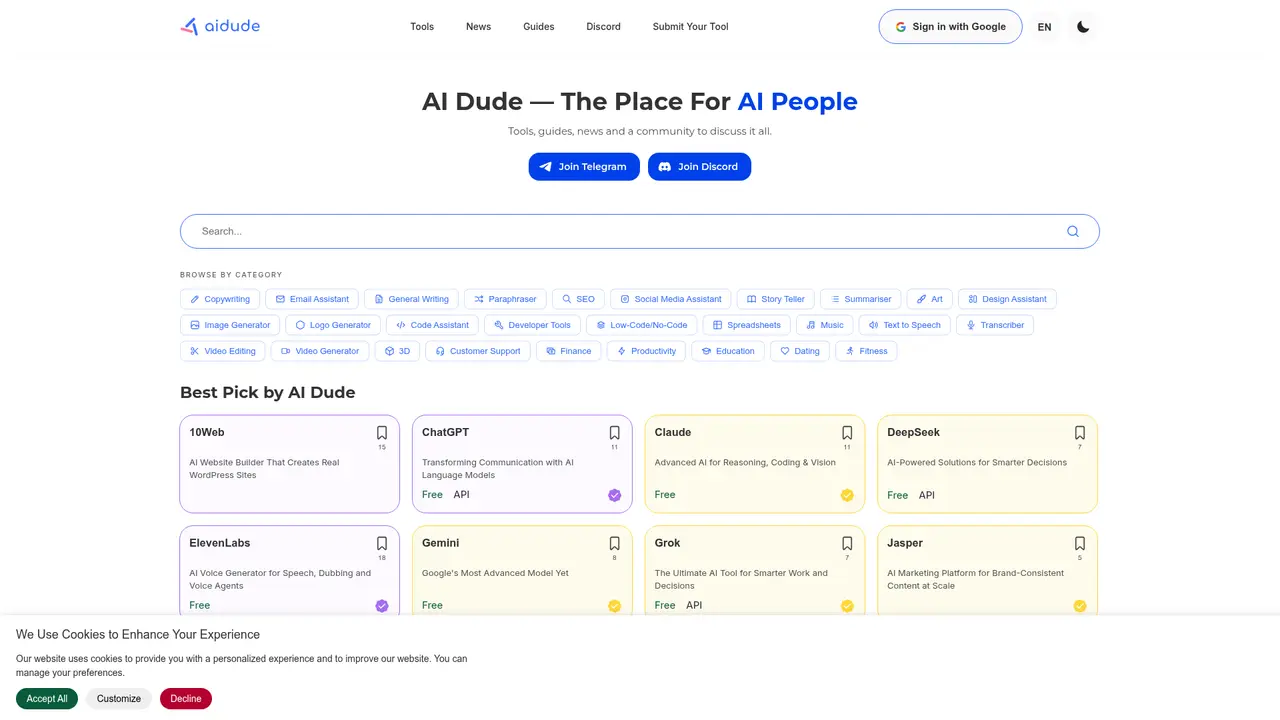Click the verified badge on Claude card
1280x720 pixels.
(x=847, y=495)
